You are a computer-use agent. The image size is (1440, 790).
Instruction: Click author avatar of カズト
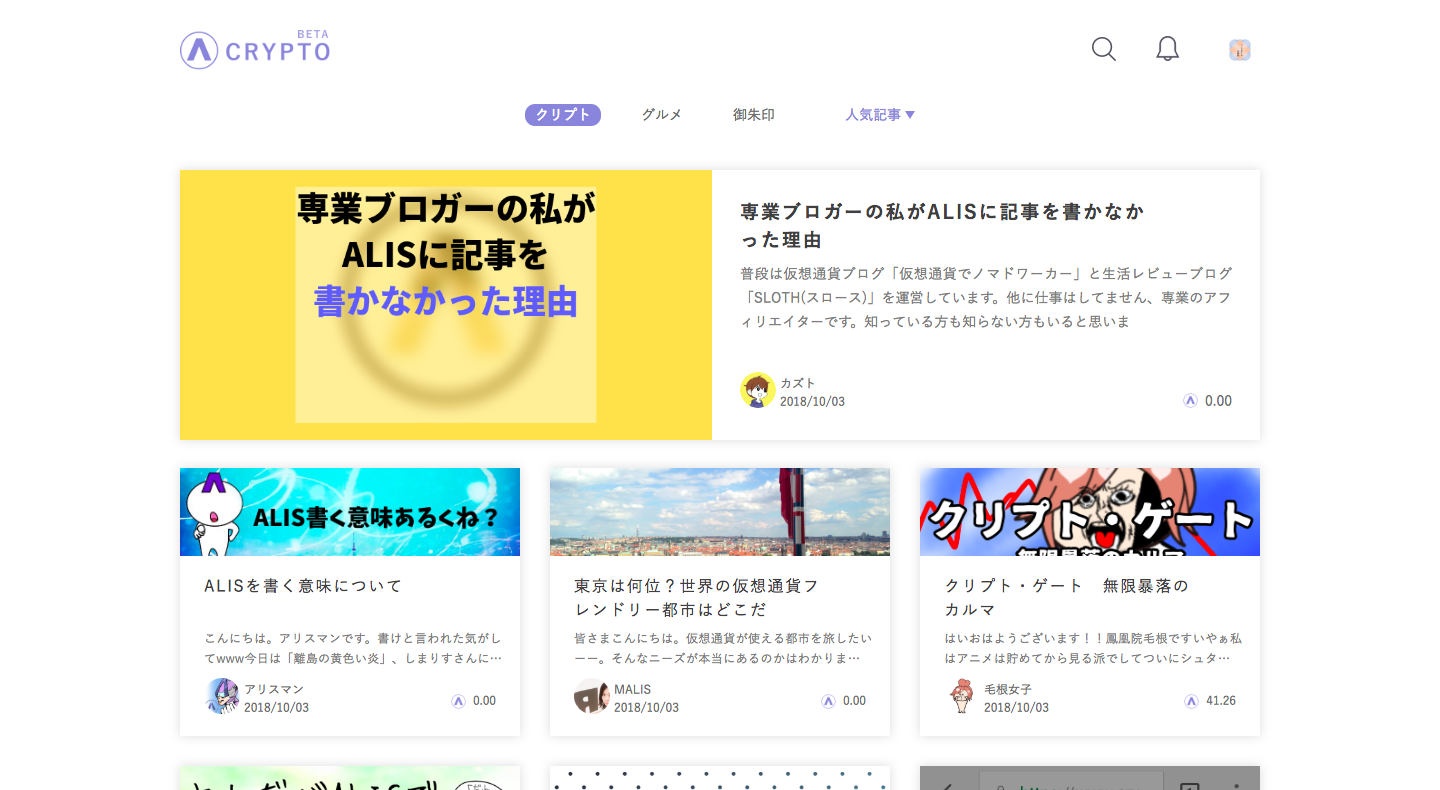758,390
